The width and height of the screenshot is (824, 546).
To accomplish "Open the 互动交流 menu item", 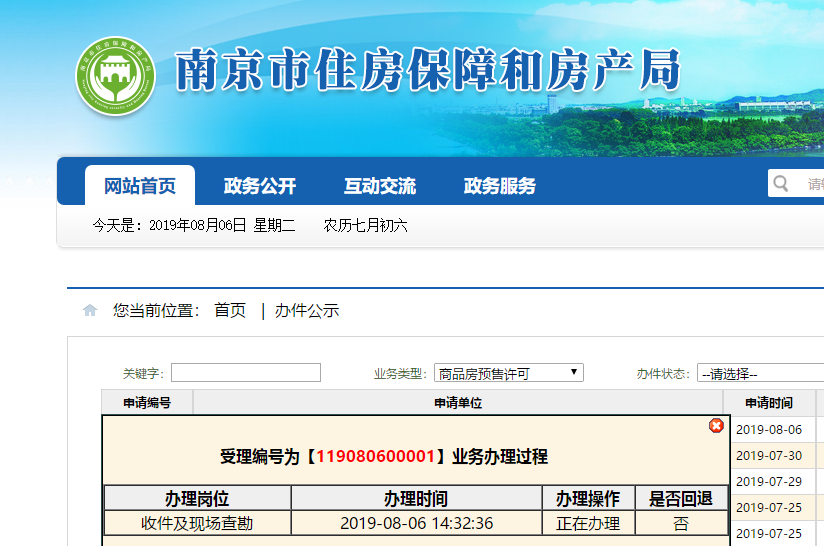I will point(380,186).
